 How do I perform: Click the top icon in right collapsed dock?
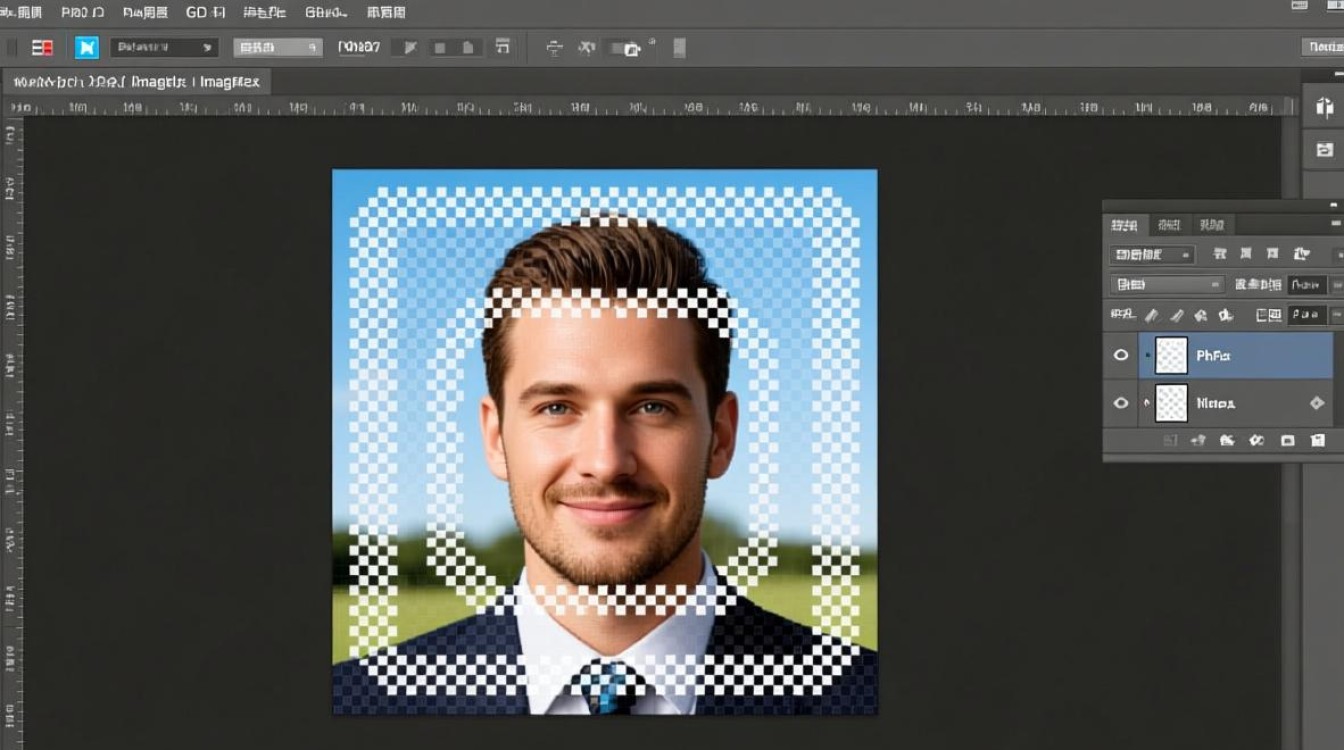1325,108
